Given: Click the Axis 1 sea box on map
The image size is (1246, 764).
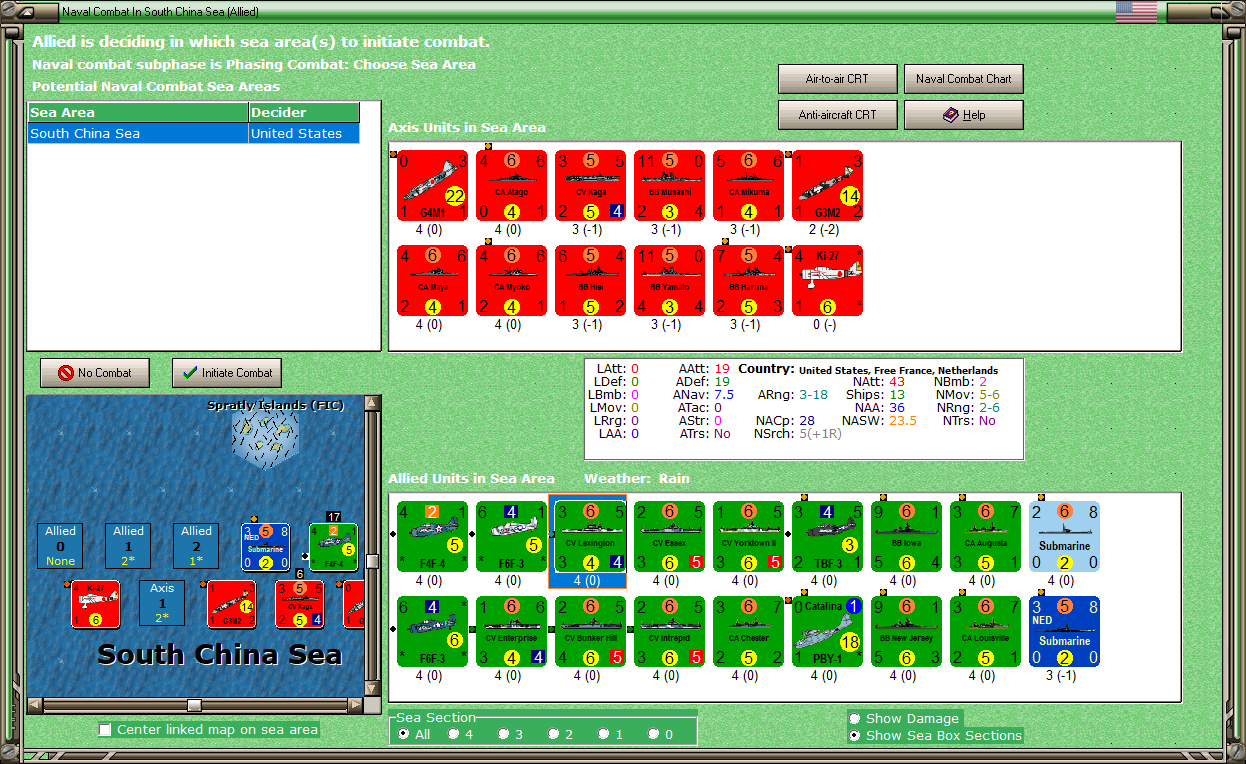Looking at the screenshot, I should (162, 603).
